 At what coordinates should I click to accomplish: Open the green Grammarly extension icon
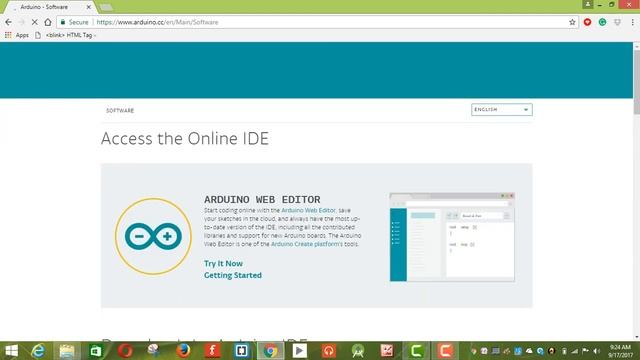(602, 22)
